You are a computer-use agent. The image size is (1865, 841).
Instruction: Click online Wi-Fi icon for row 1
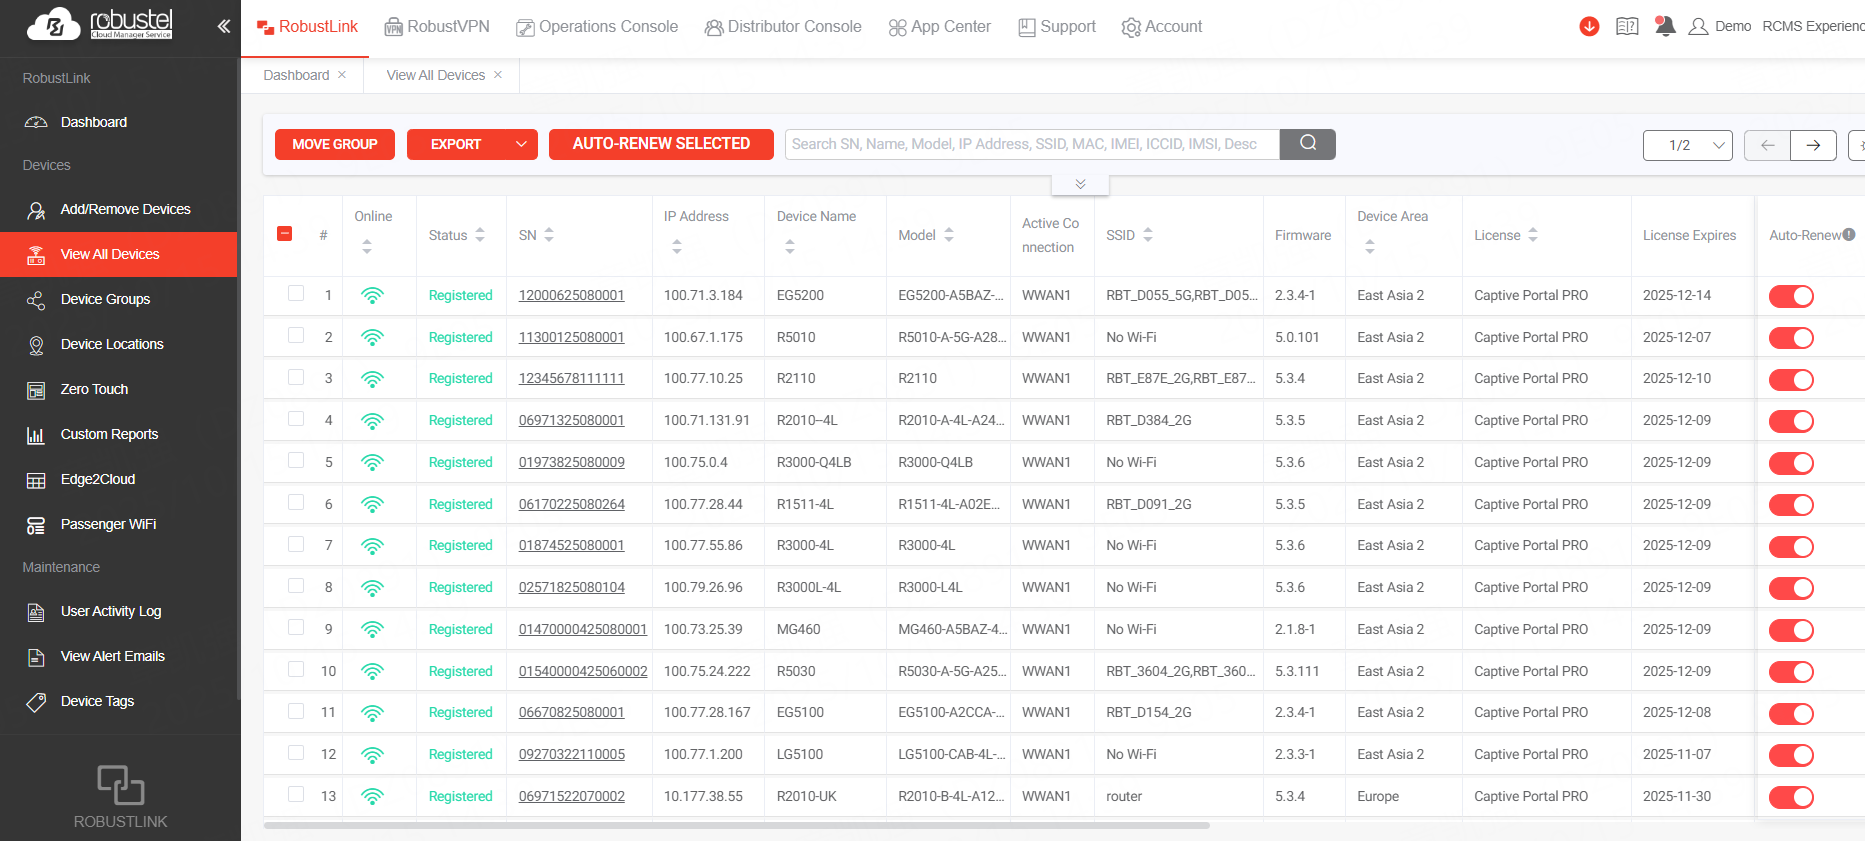pos(372,296)
